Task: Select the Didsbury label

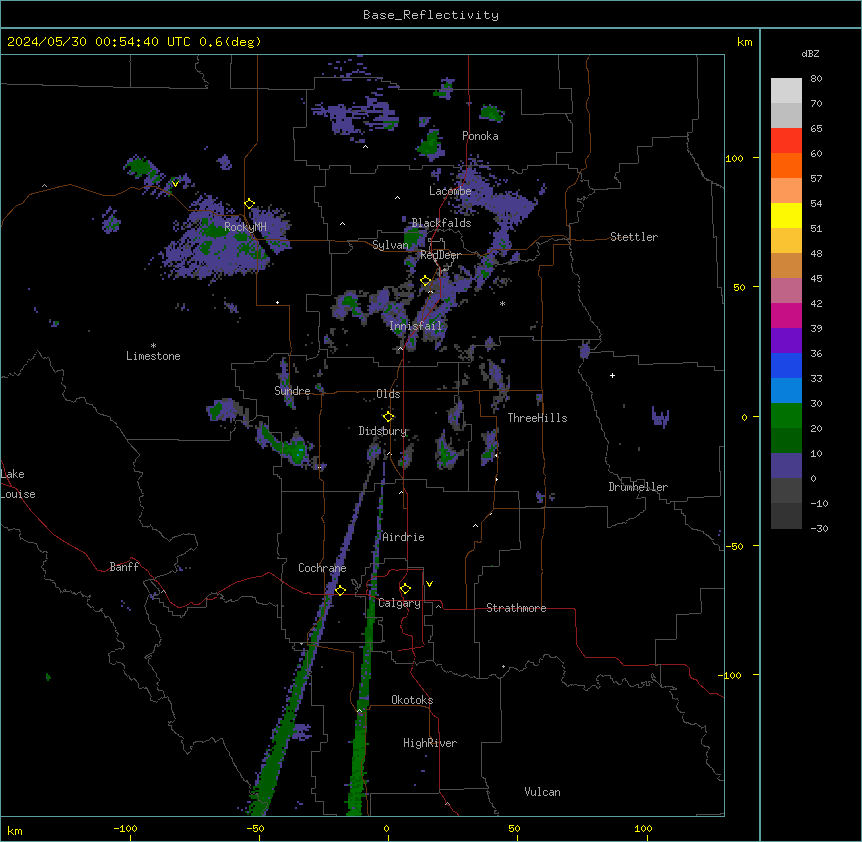Action: coord(383,431)
